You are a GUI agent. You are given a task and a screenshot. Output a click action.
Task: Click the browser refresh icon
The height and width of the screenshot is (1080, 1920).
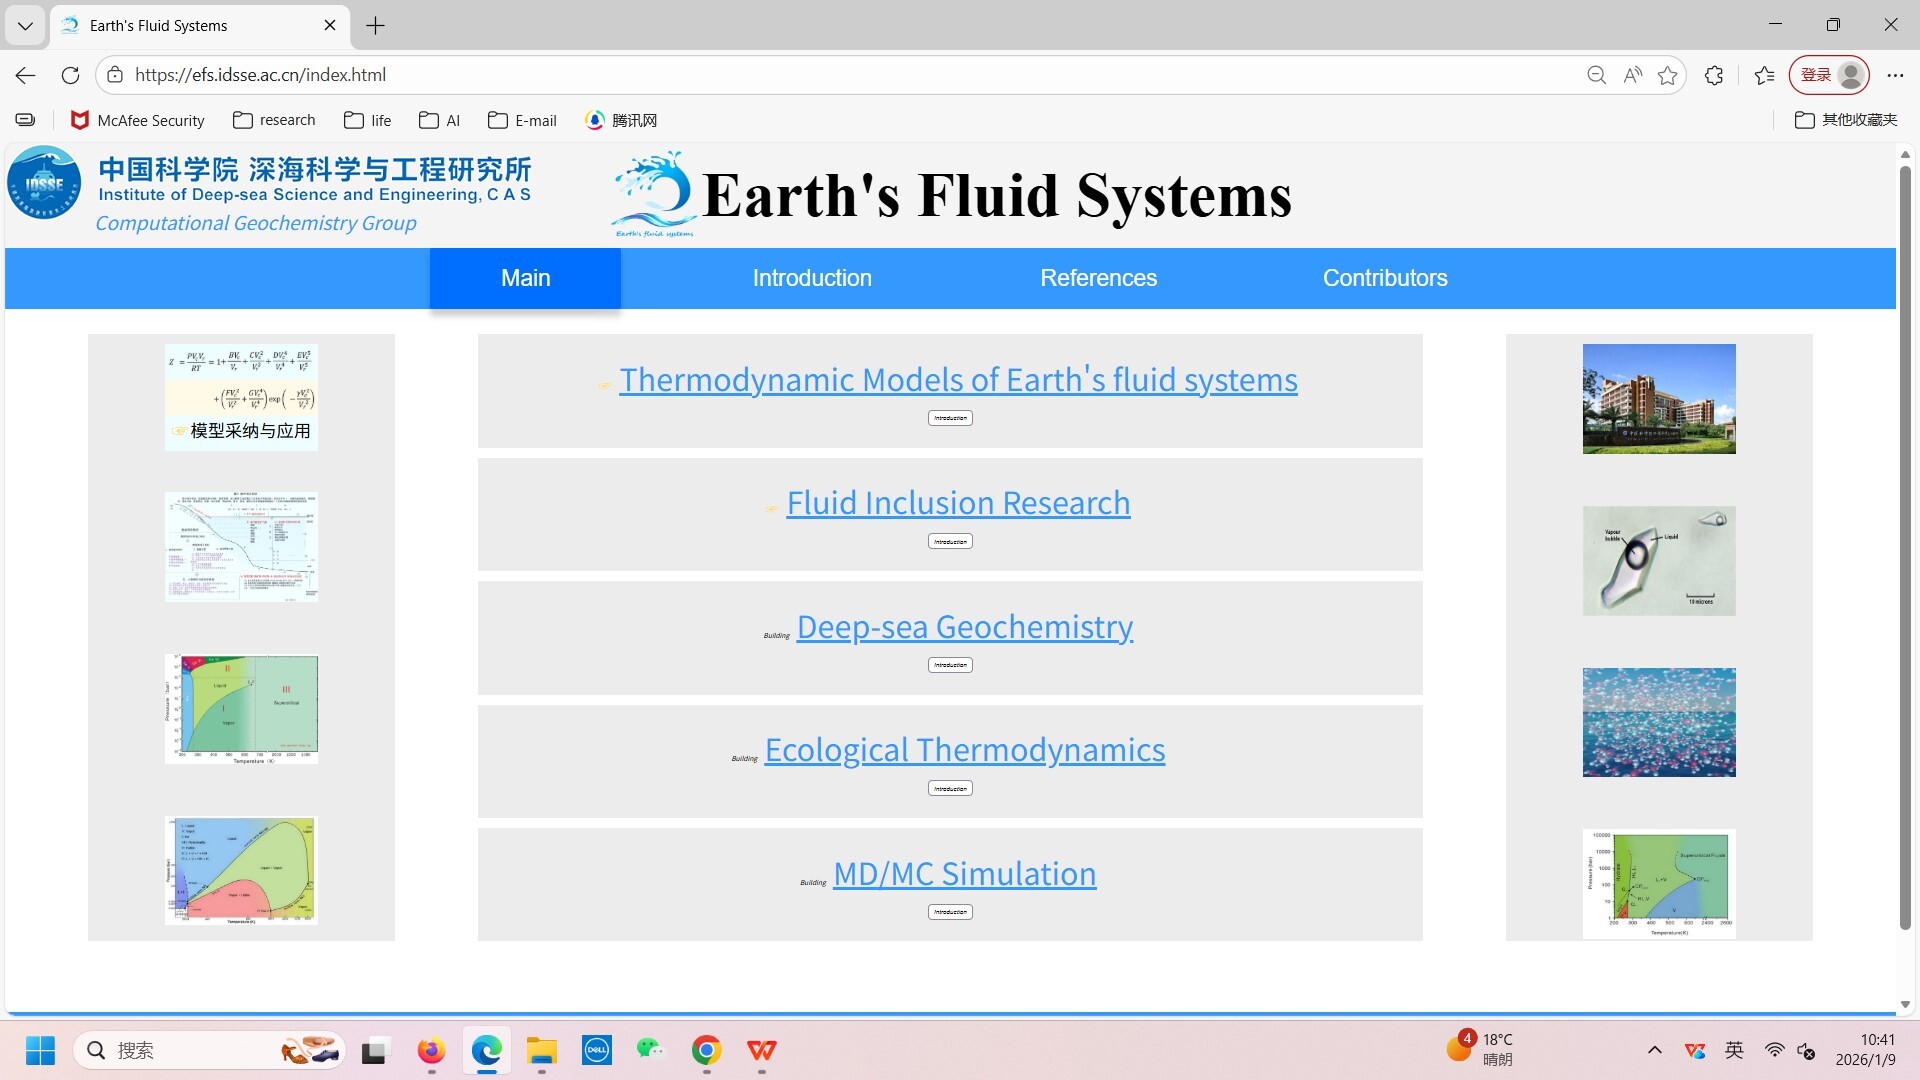[x=70, y=75]
